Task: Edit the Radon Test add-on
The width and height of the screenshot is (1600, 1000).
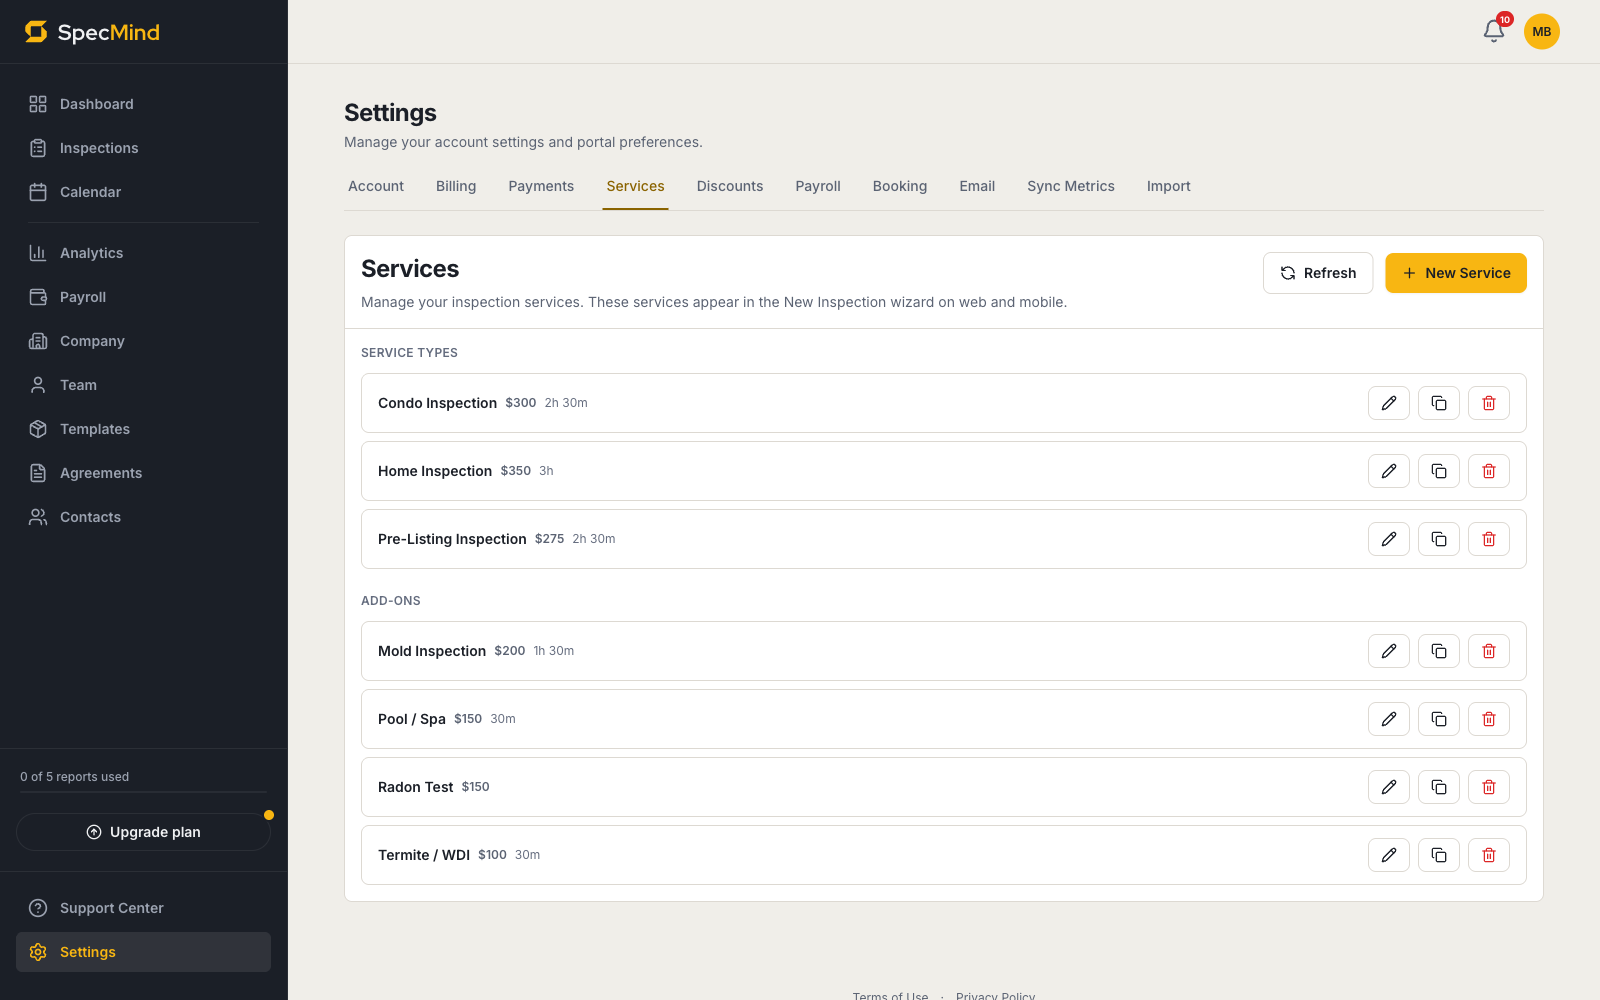Action: tap(1389, 787)
